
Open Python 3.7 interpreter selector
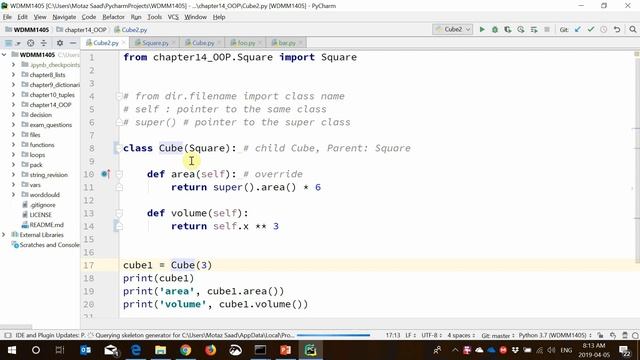click(555, 335)
